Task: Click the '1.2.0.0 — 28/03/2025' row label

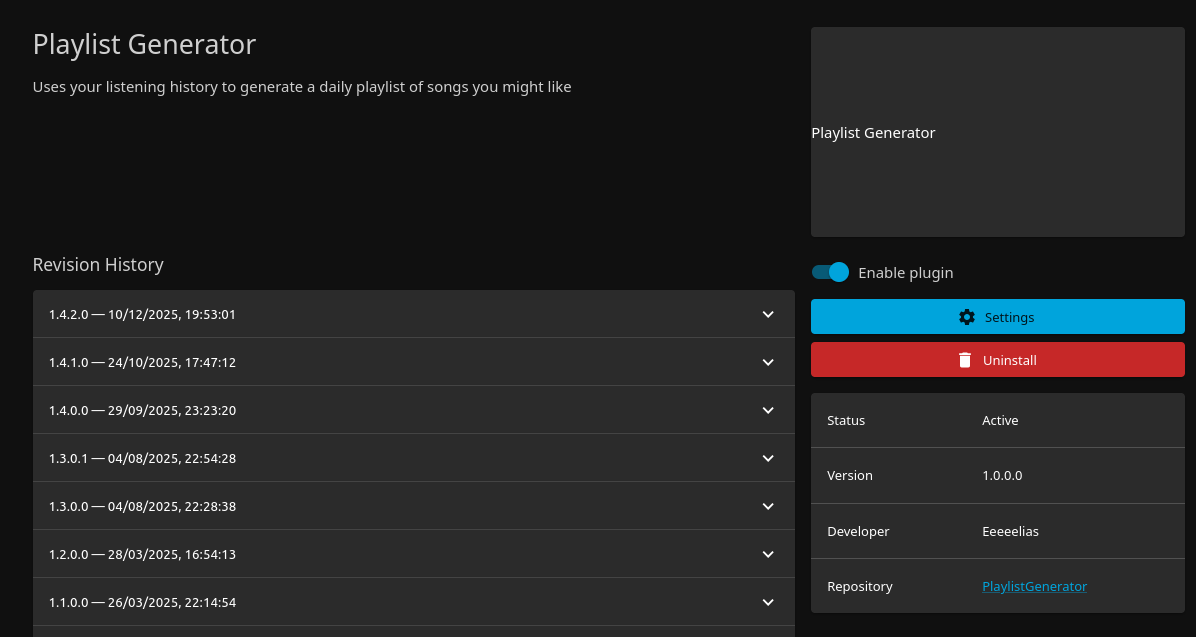Action: [x=142, y=555]
